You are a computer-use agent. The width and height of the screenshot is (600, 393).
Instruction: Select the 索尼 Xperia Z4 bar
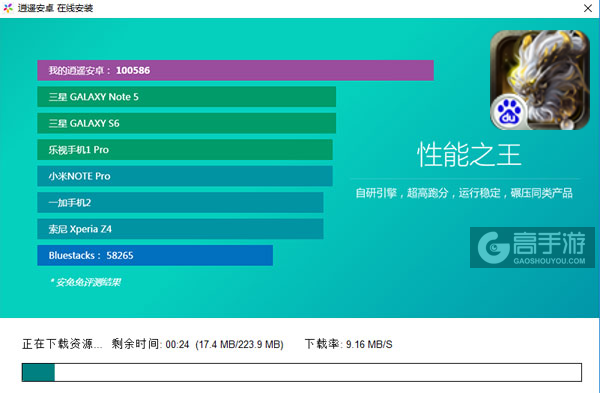click(x=180, y=229)
